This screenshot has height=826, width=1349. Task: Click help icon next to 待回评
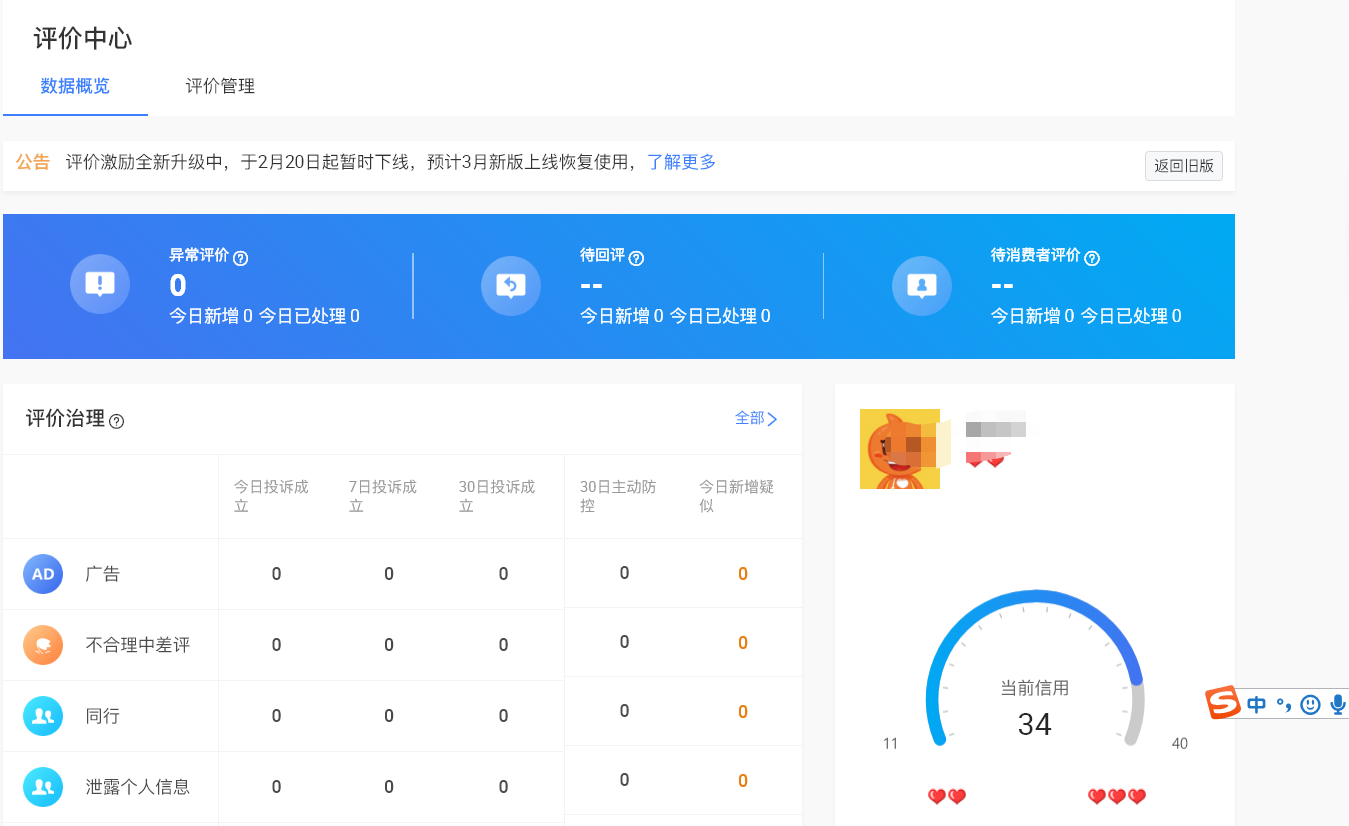[x=636, y=258]
